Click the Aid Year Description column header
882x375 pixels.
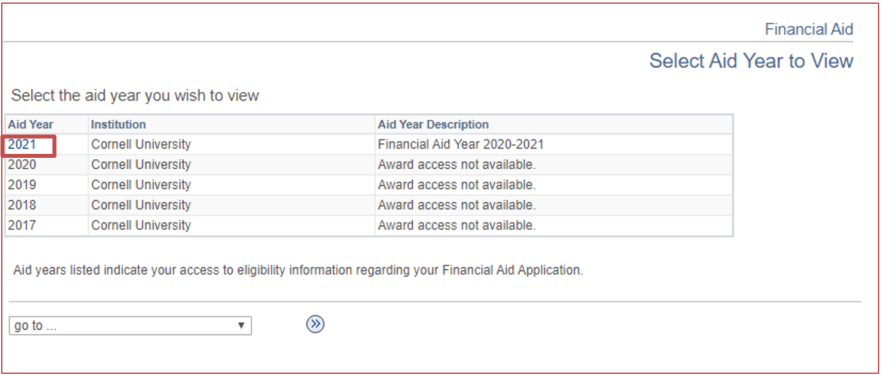[433, 124]
